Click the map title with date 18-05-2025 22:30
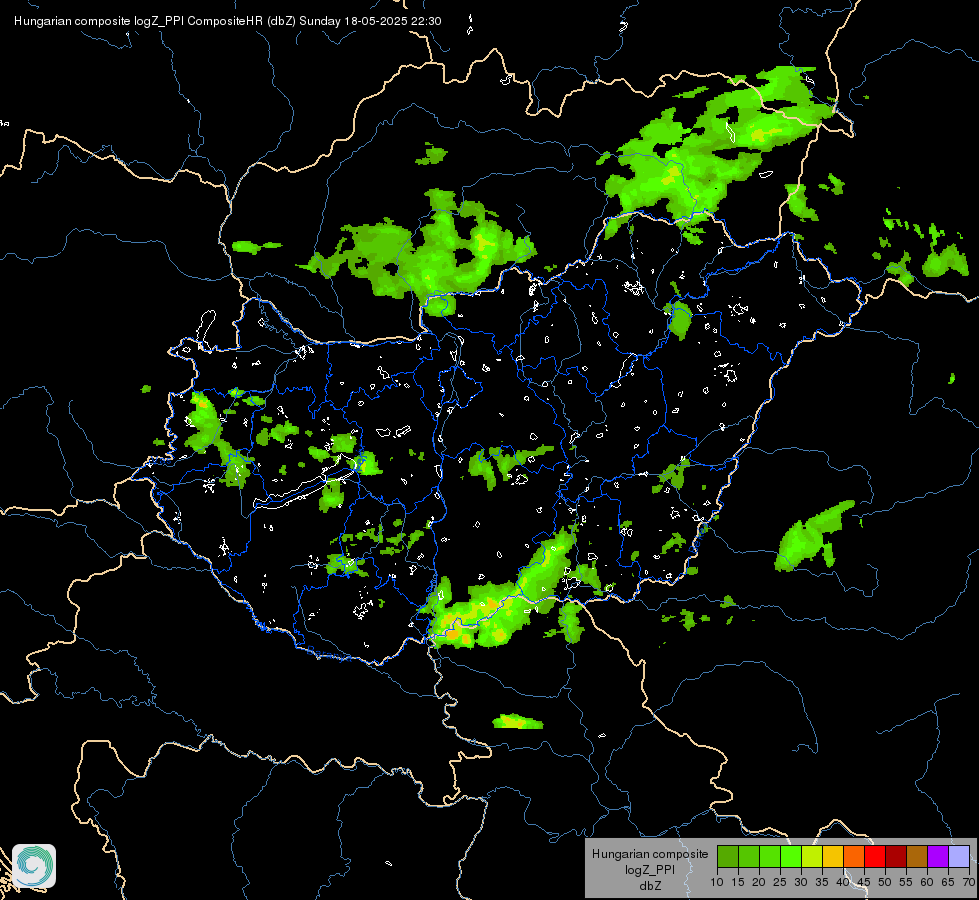This screenshot has height=900, width=979. pyautogui.click(x=228, y=21)
